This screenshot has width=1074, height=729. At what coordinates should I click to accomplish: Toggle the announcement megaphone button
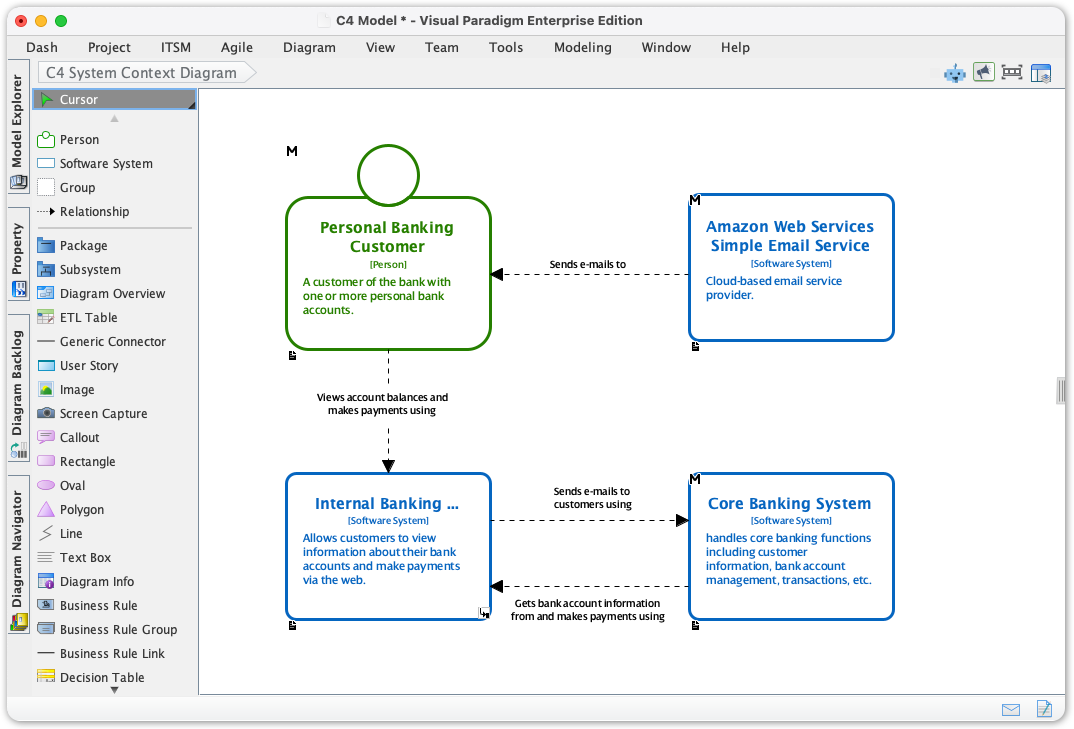(983, 72)
